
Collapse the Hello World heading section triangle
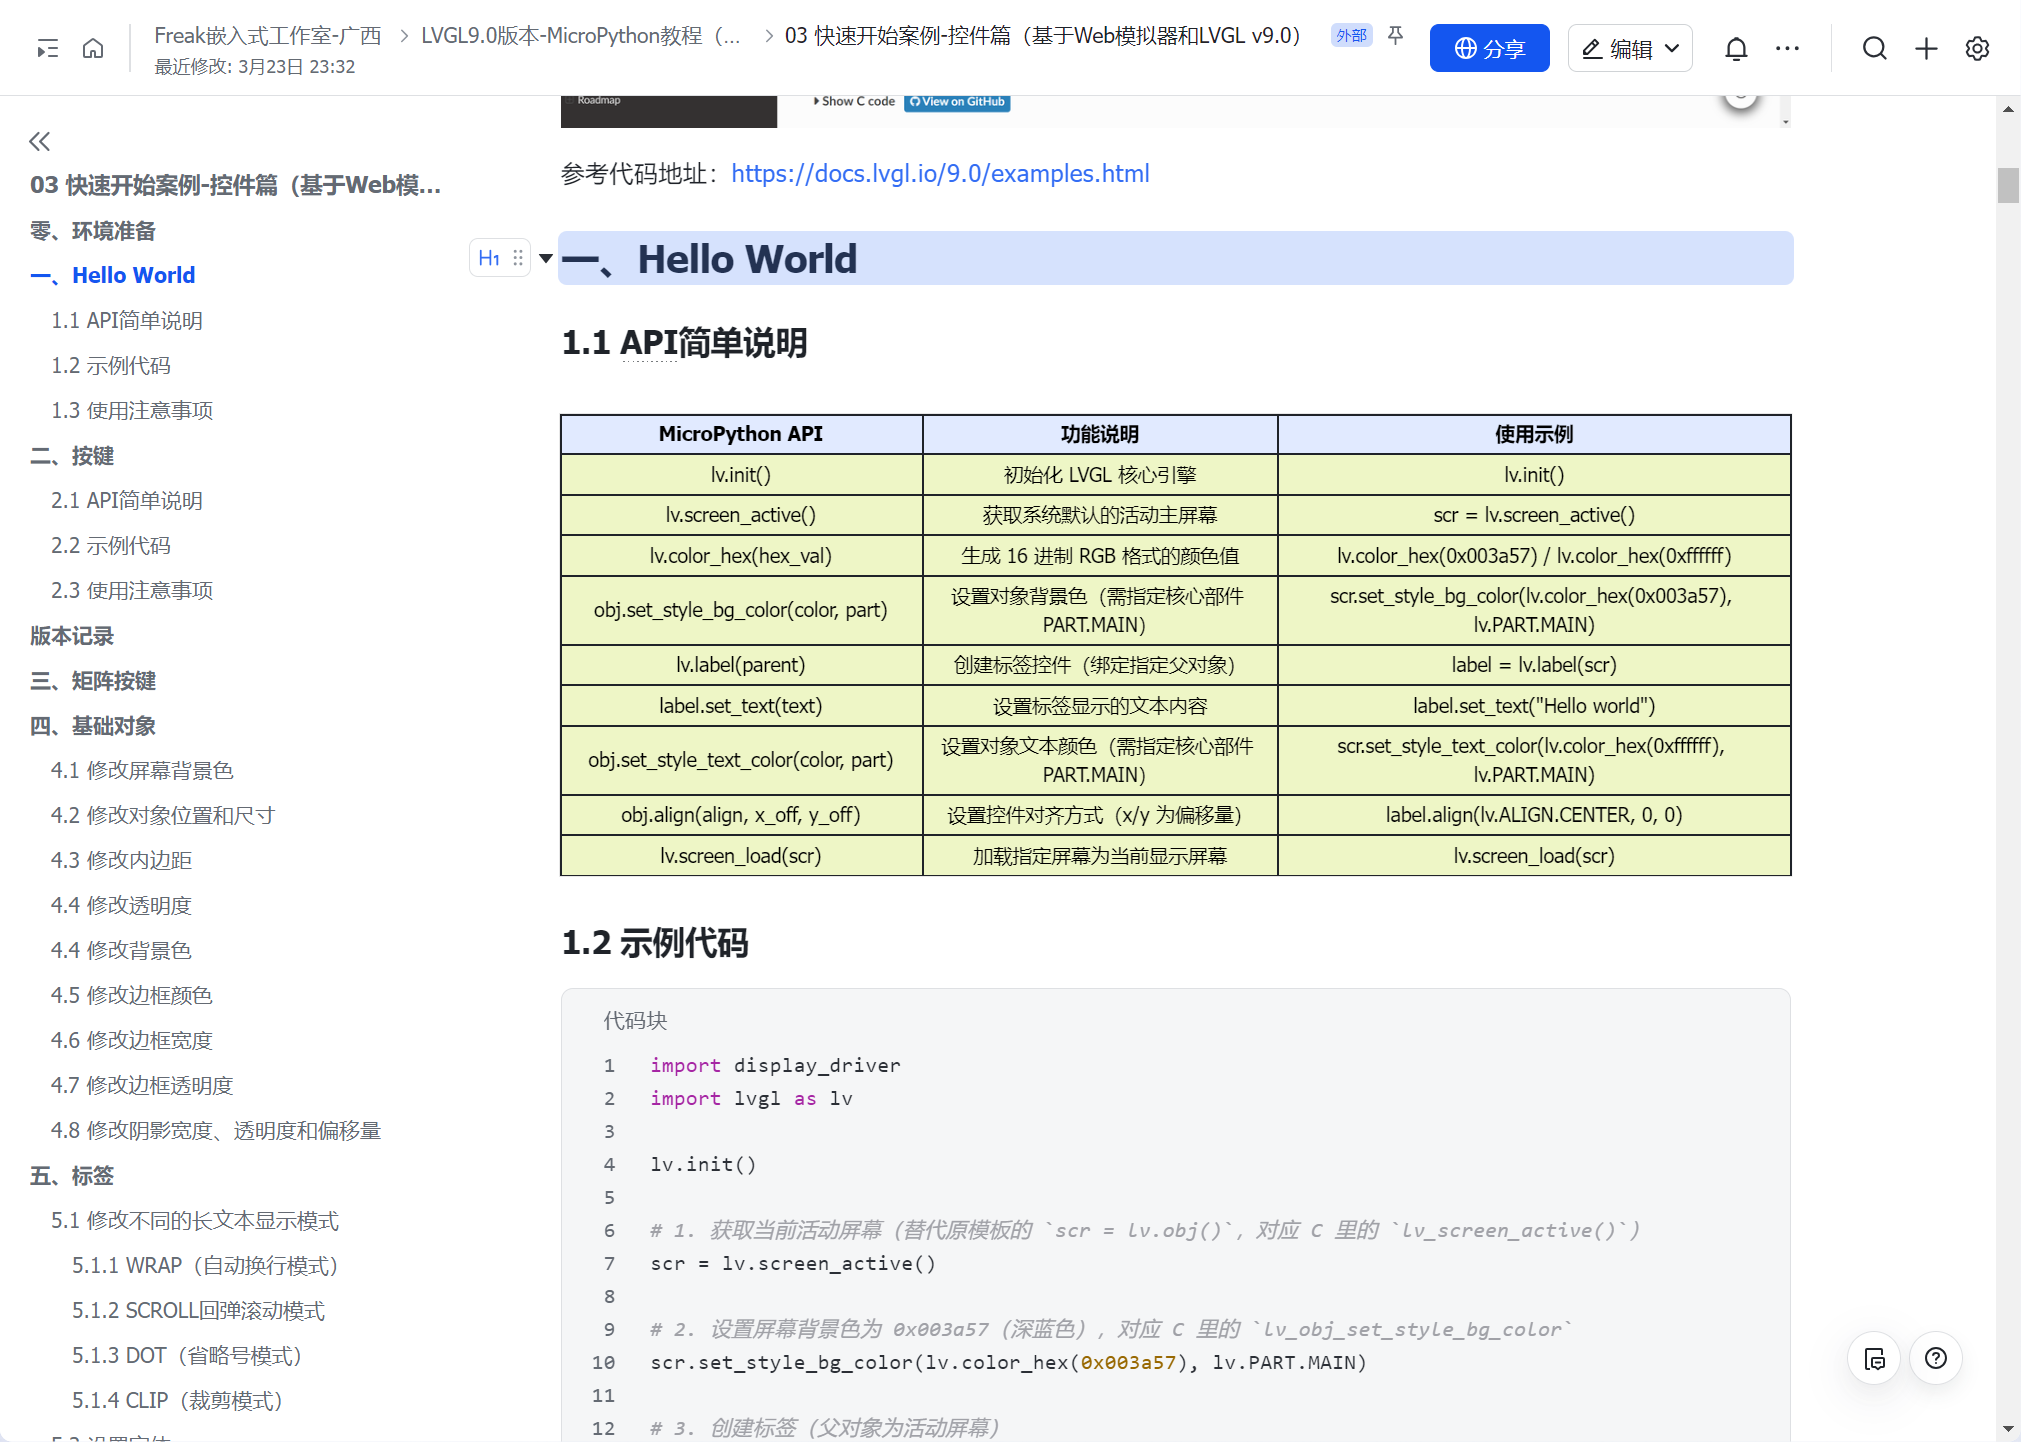click(545, 258)
